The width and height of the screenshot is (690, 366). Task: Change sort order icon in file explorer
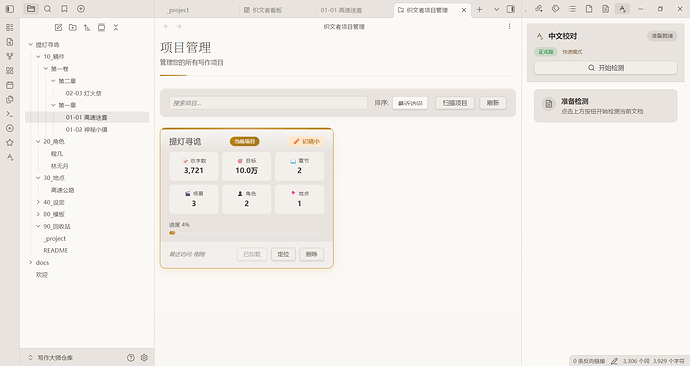(x=87, y=27)
